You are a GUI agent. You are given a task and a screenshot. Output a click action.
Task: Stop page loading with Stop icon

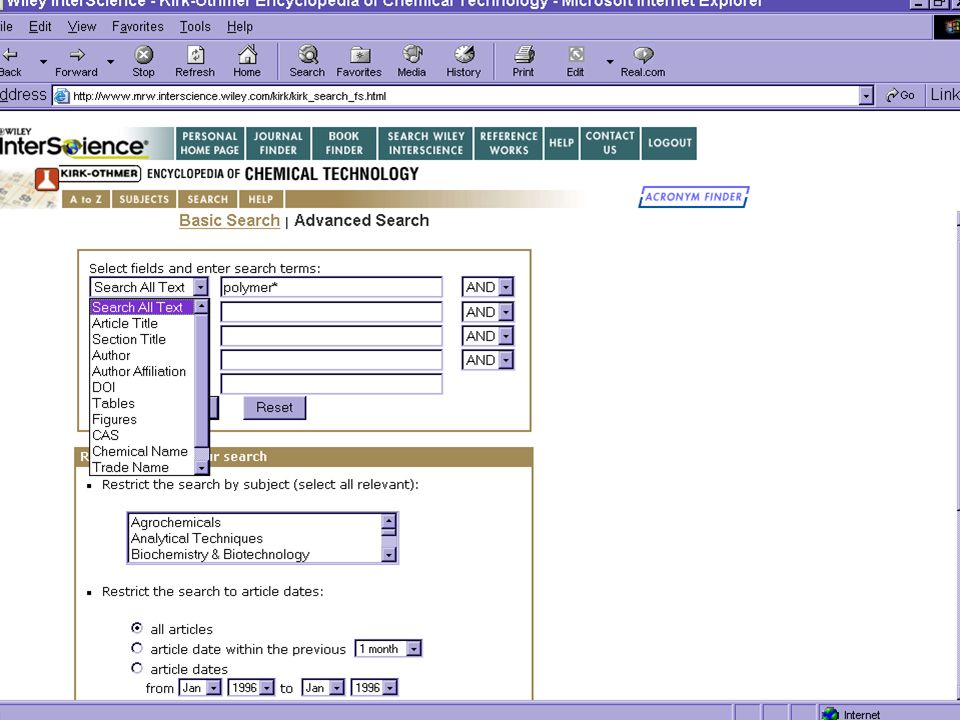[143, 55]
